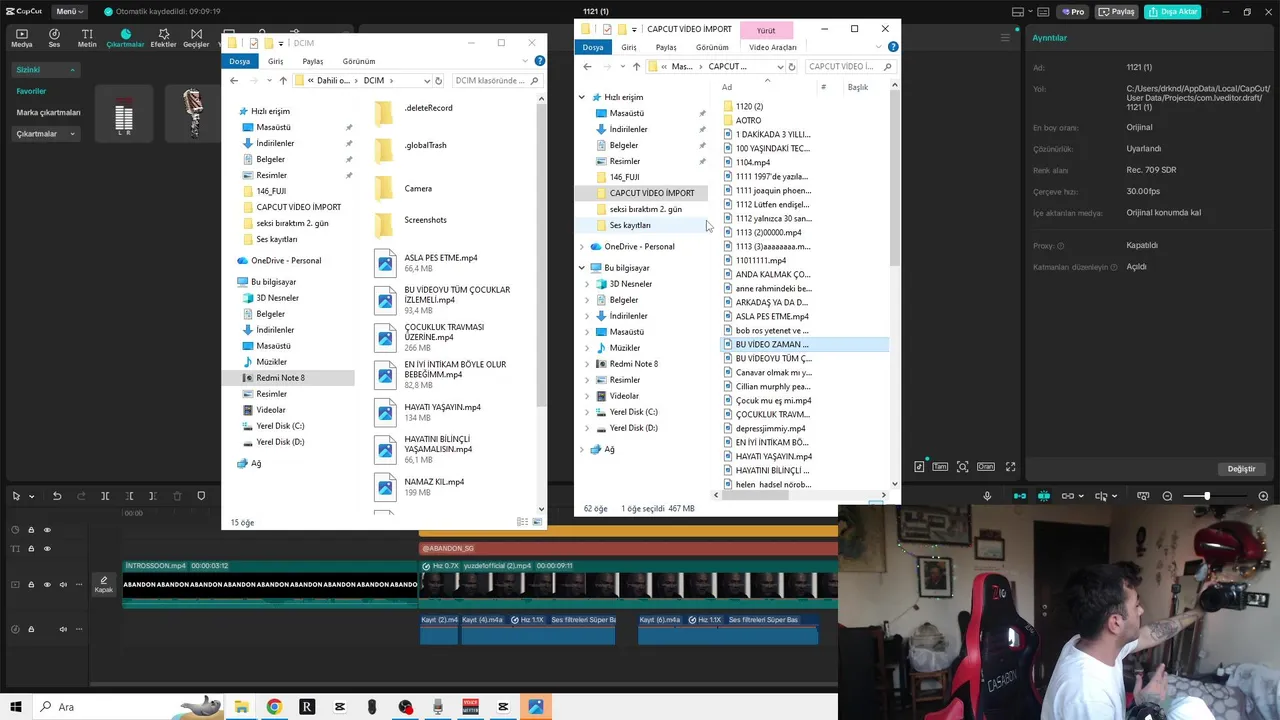Expand the Çıkartmalar category in sidebar
This screenshot has width=1280, height=720.
(45, 133)
